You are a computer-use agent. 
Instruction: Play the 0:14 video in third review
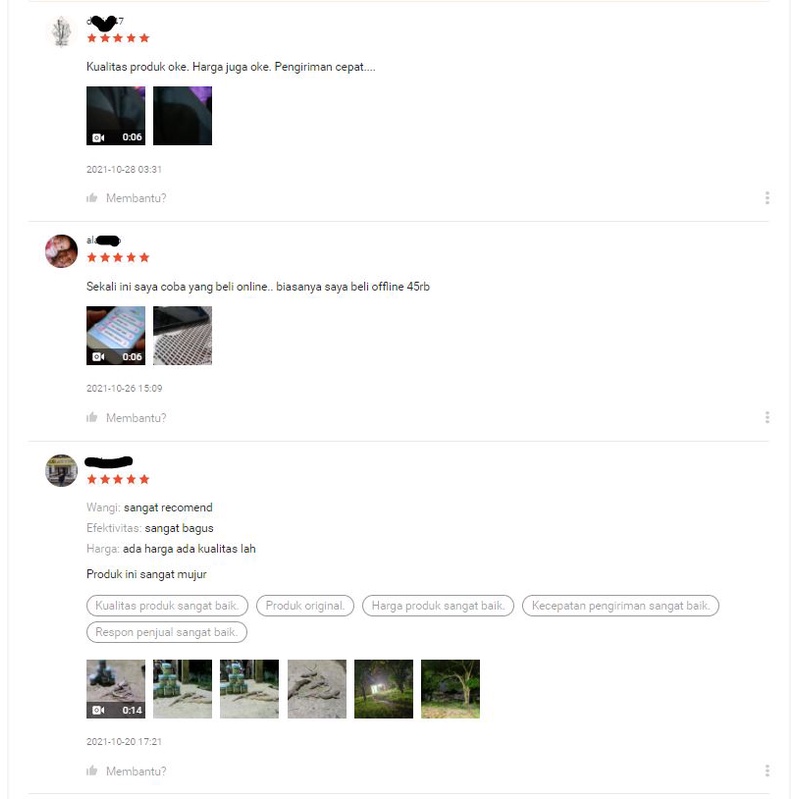point(116,689)
